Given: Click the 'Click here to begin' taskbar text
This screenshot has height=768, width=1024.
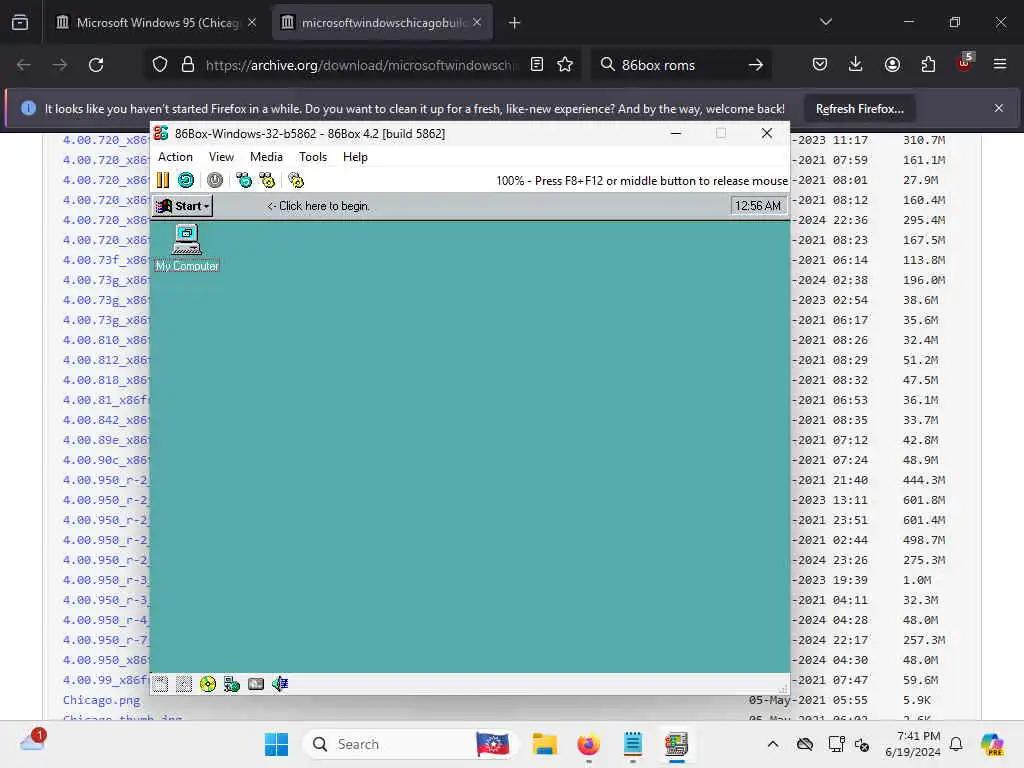Looking at the screenshot, I should tap(319, 206).
